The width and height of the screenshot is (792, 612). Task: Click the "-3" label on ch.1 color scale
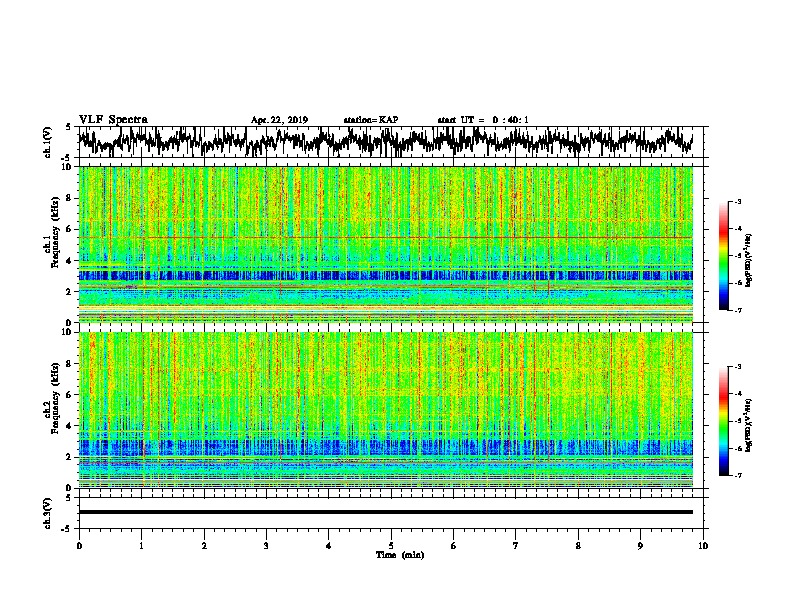tap(738, 202)
